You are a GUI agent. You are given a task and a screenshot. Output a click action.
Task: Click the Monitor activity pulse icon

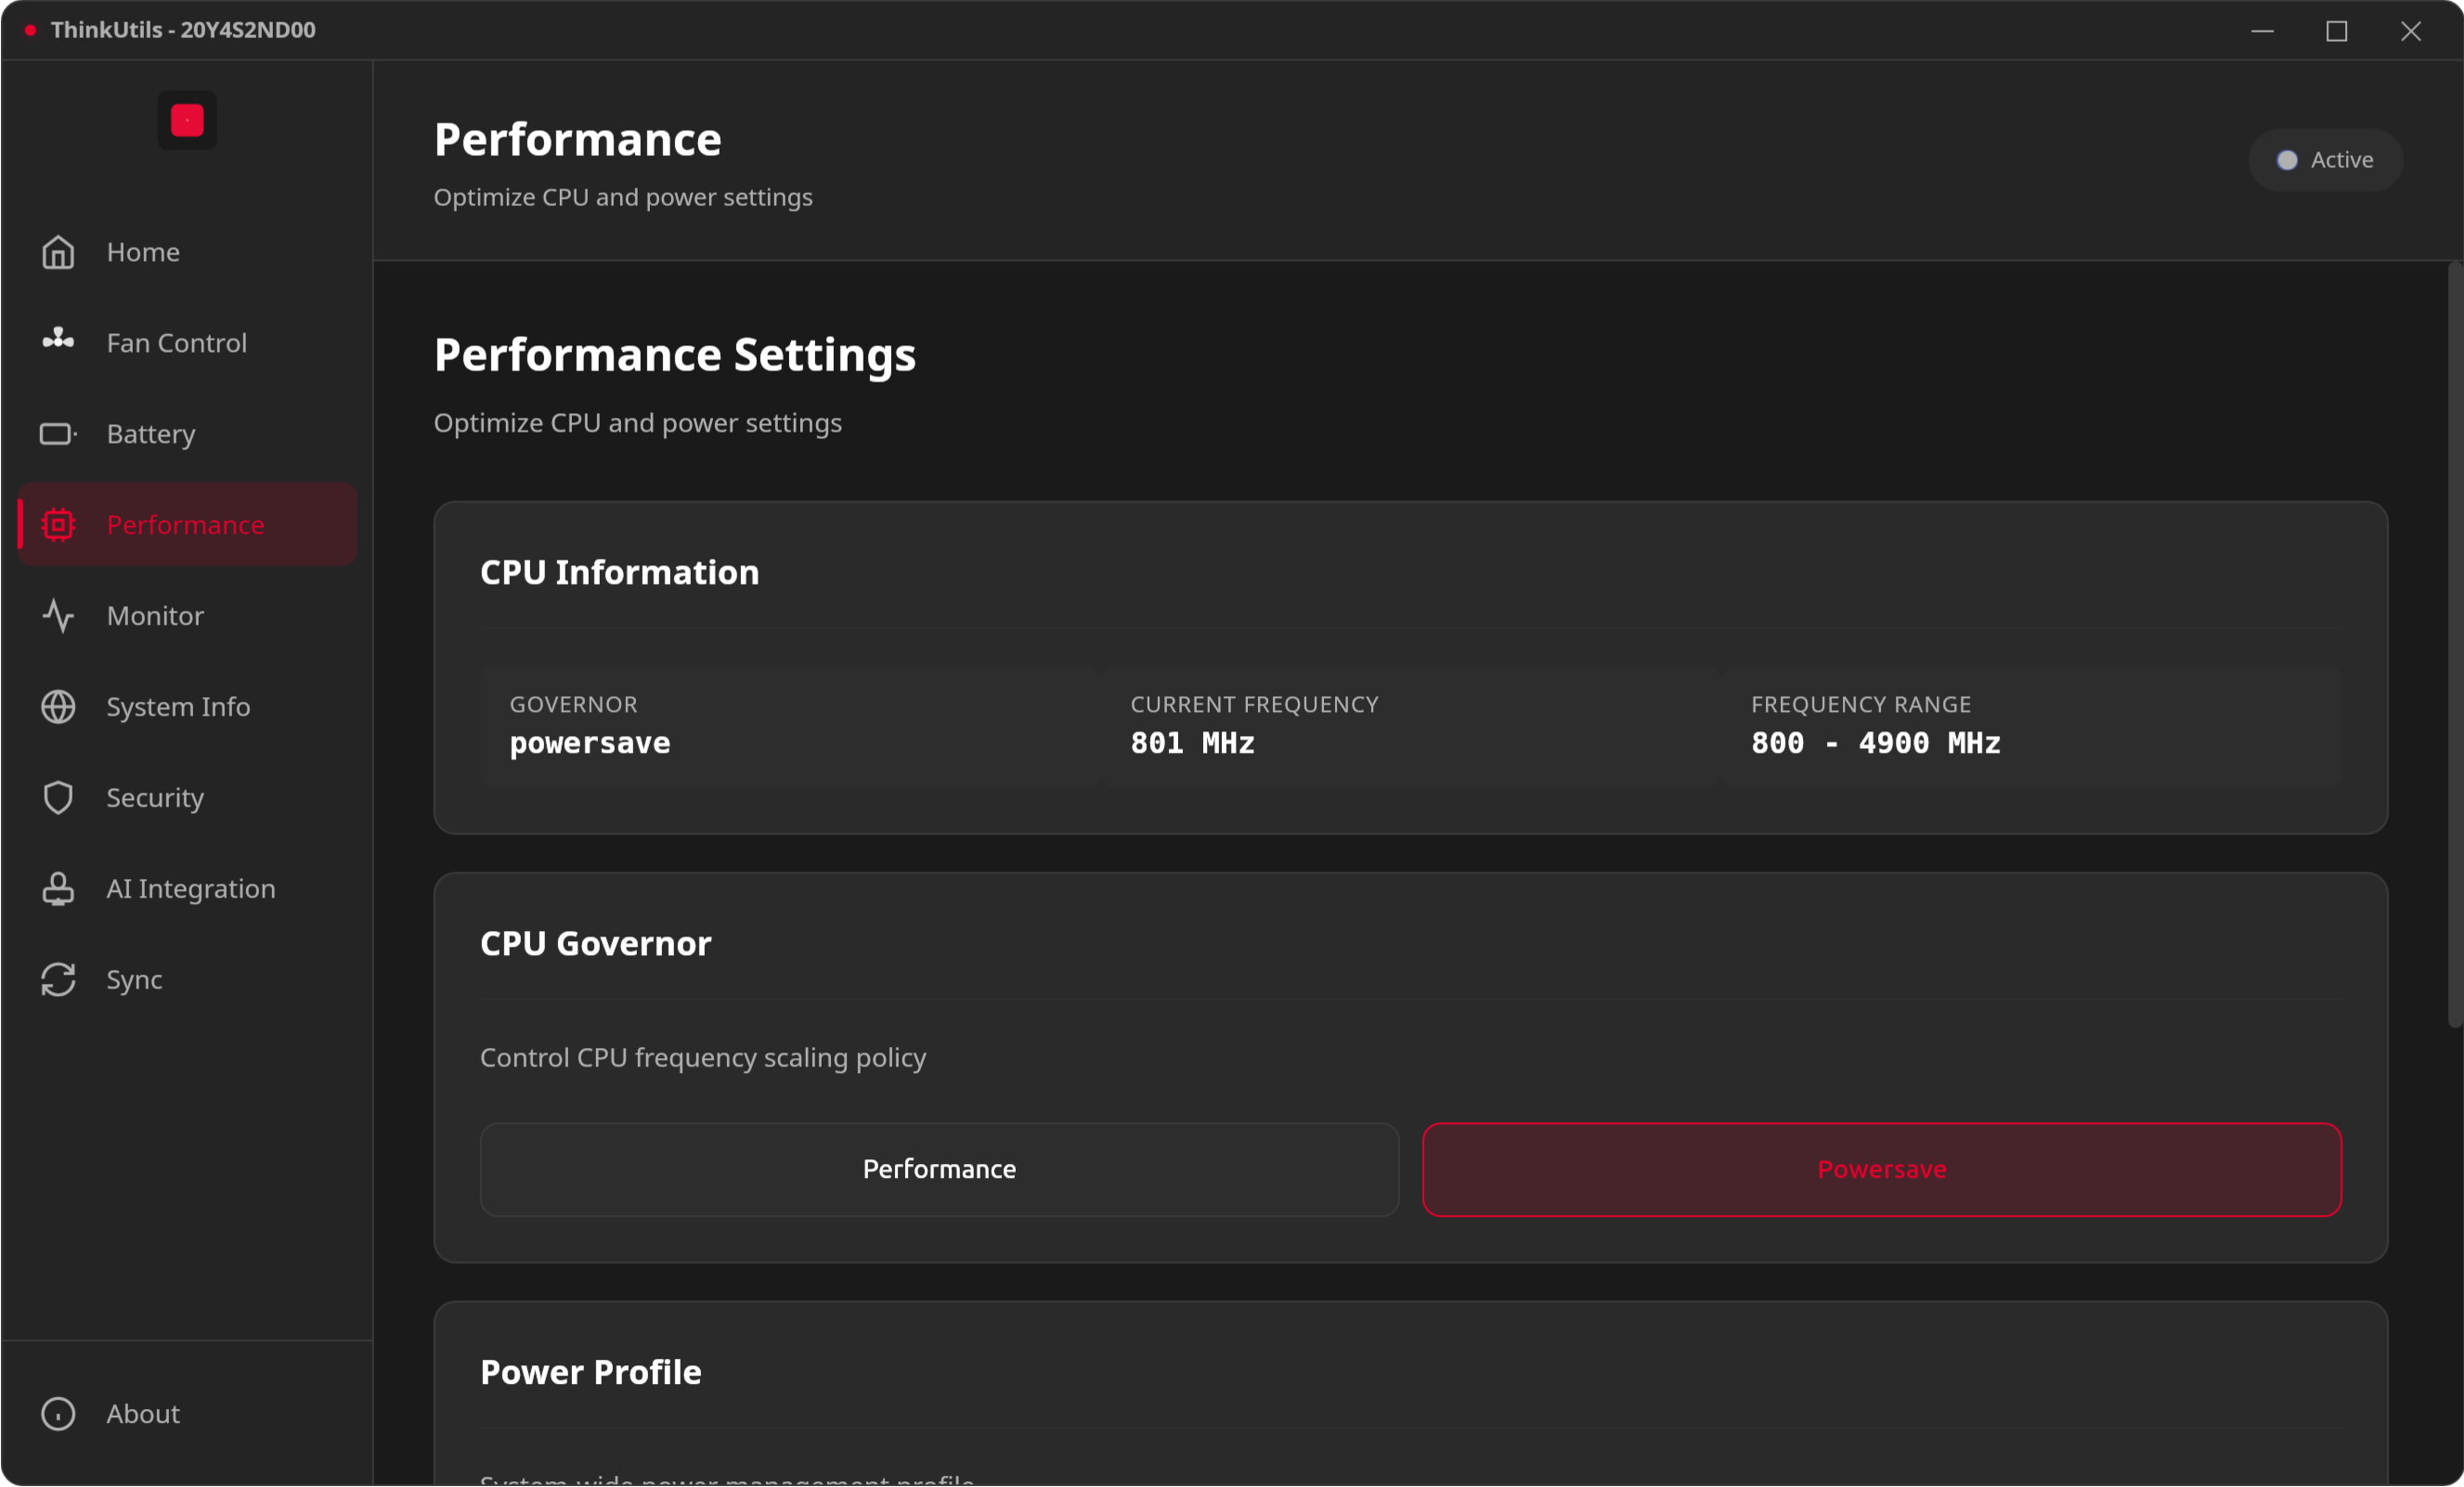click(58, 616)
